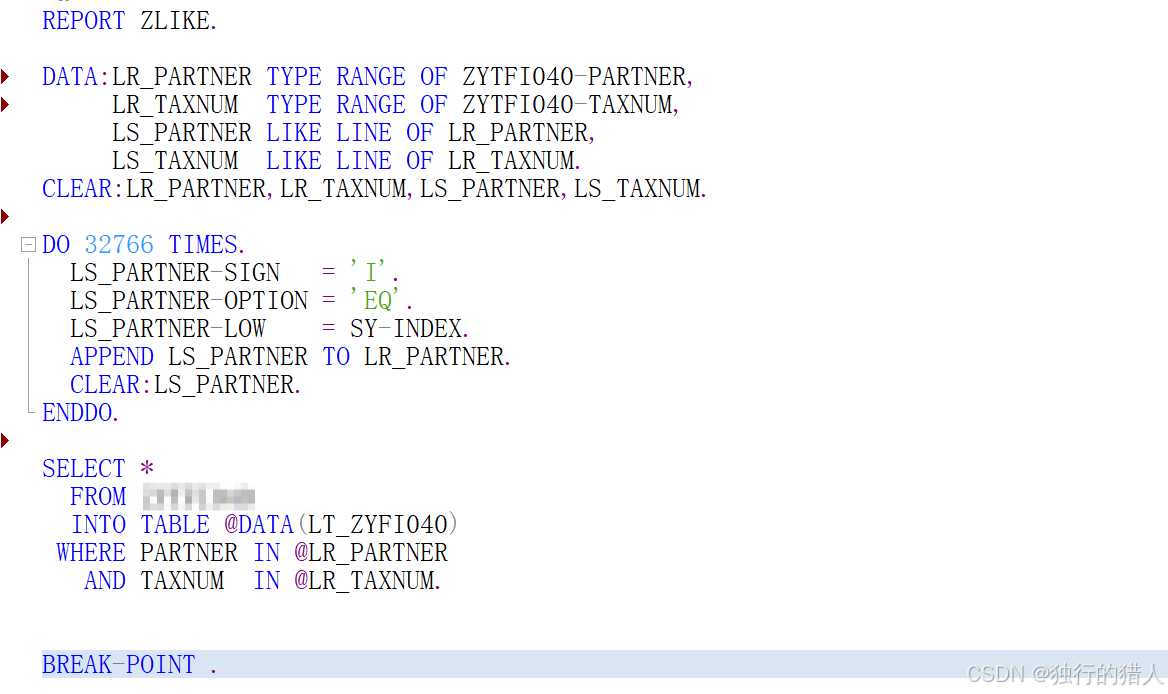Click the red marker beside DATA:LR_PARTNER line

(x=5, y=76)
